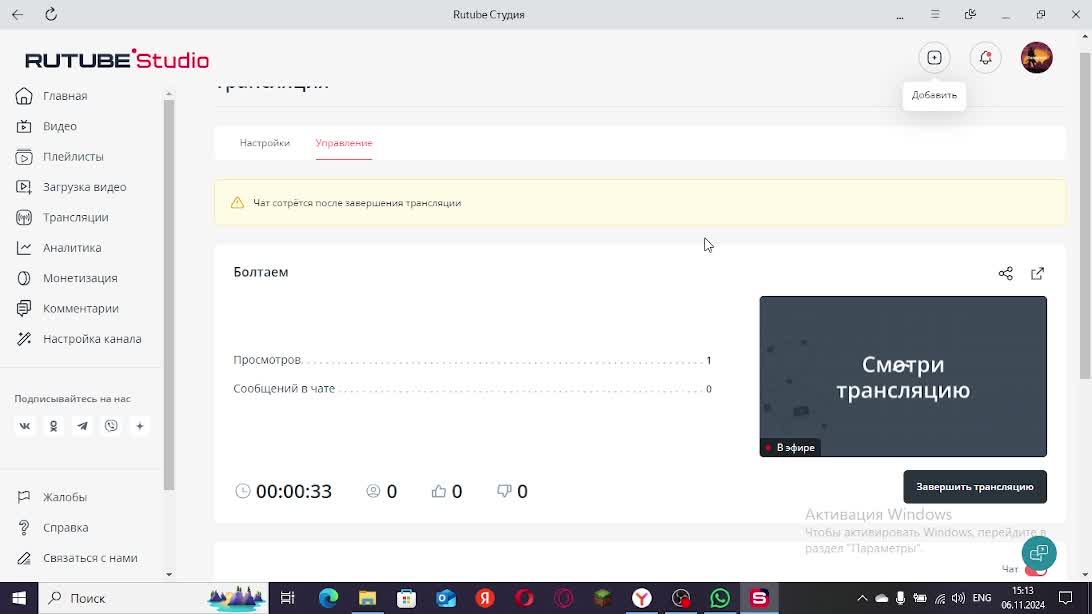1092x614 pixels.
Task: Click Завершить трансляцию button
Action: 975,487
